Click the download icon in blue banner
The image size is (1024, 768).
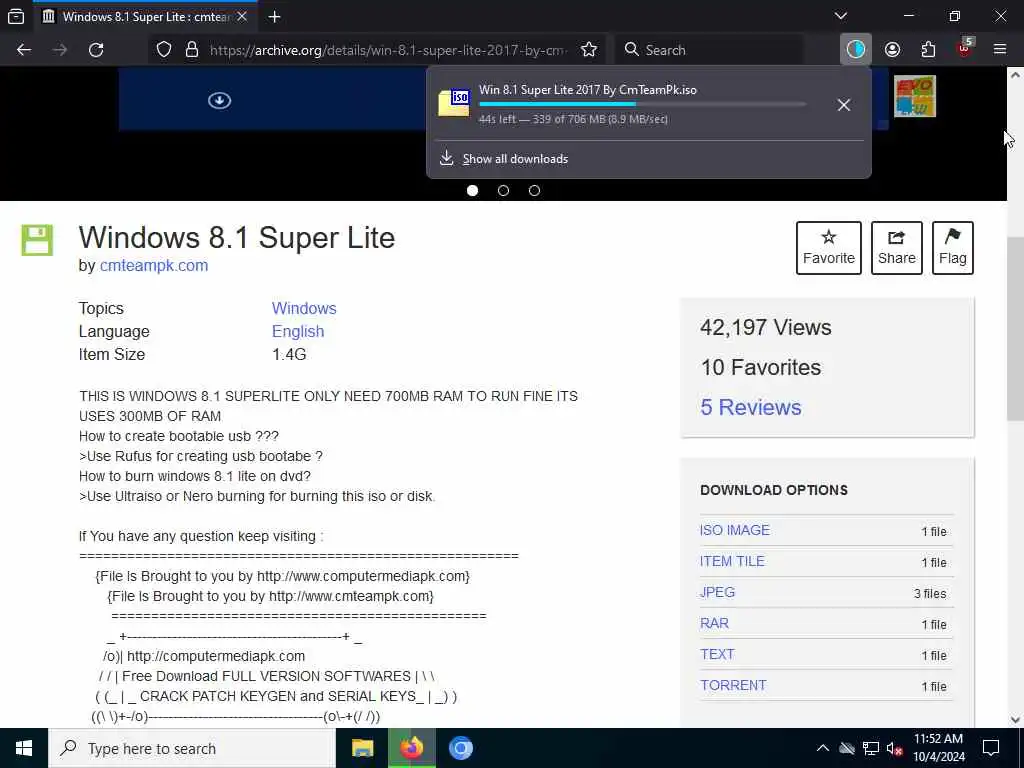(219, 100)
